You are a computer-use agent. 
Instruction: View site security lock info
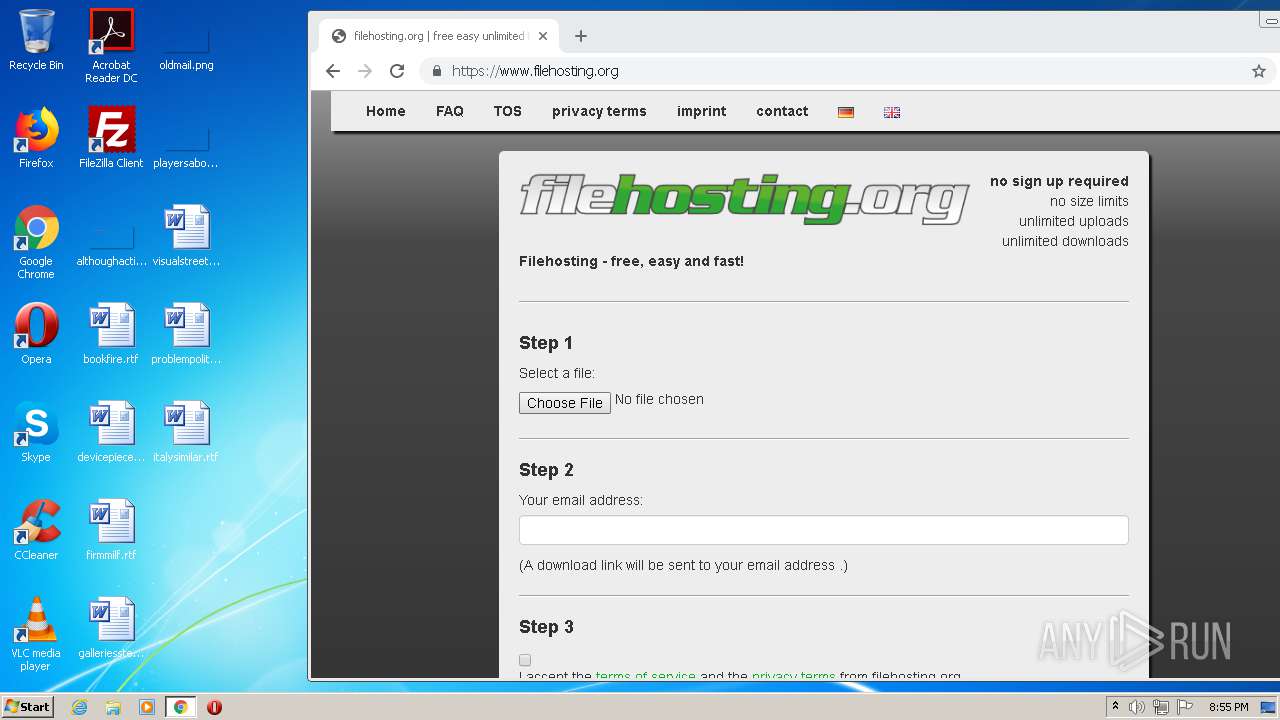pos(436,71)
